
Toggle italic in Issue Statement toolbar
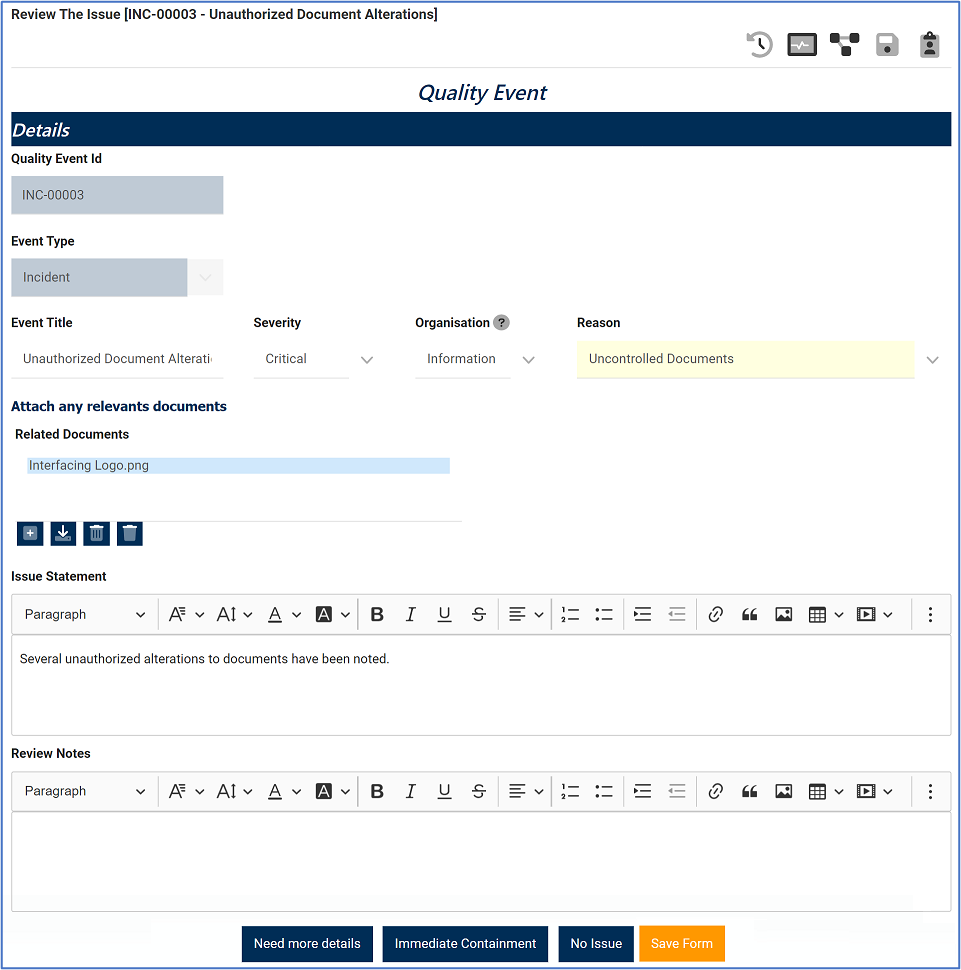point(410,614)
